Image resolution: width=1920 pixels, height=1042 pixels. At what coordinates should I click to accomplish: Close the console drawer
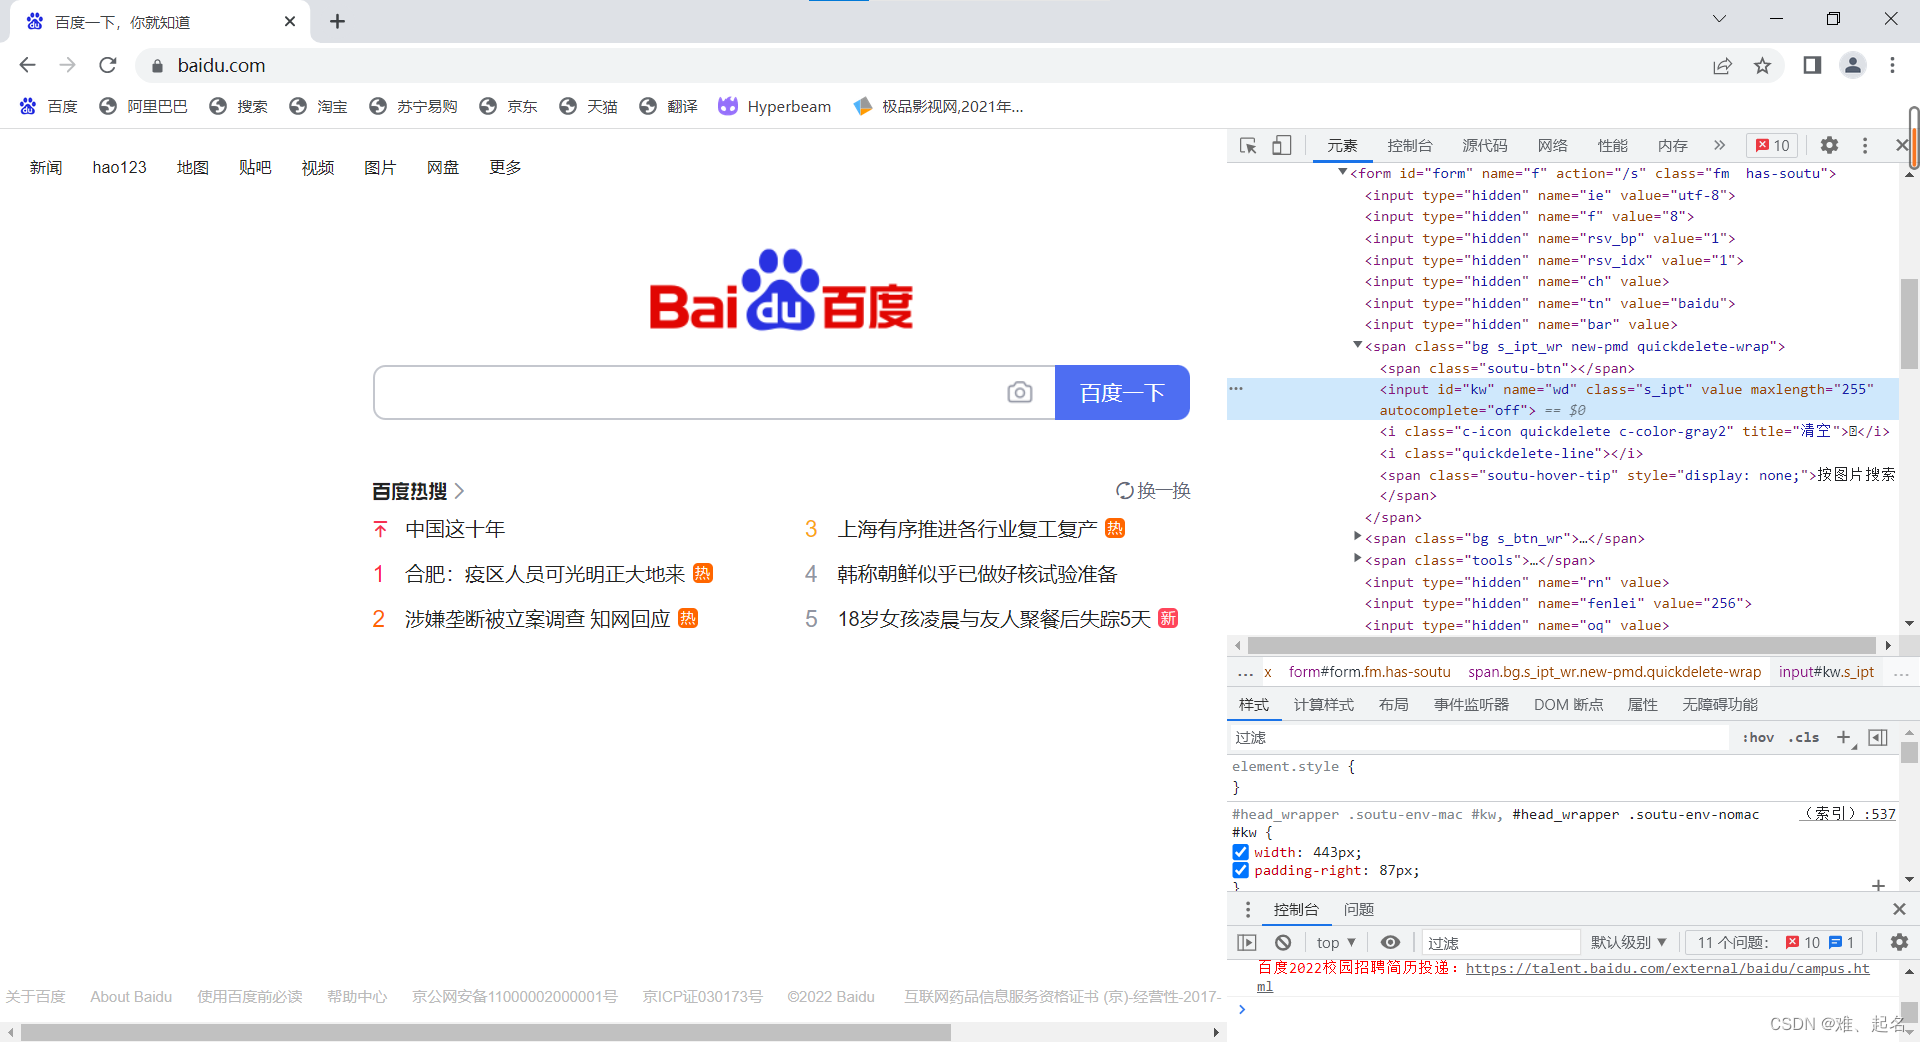[1899, 909]
